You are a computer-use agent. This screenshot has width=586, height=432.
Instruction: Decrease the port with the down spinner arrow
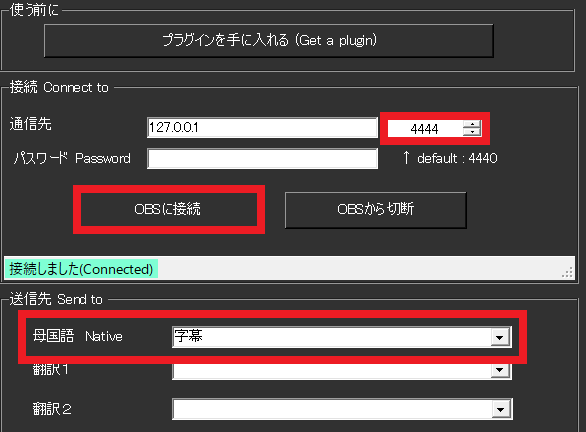click(x=472, y=132)
